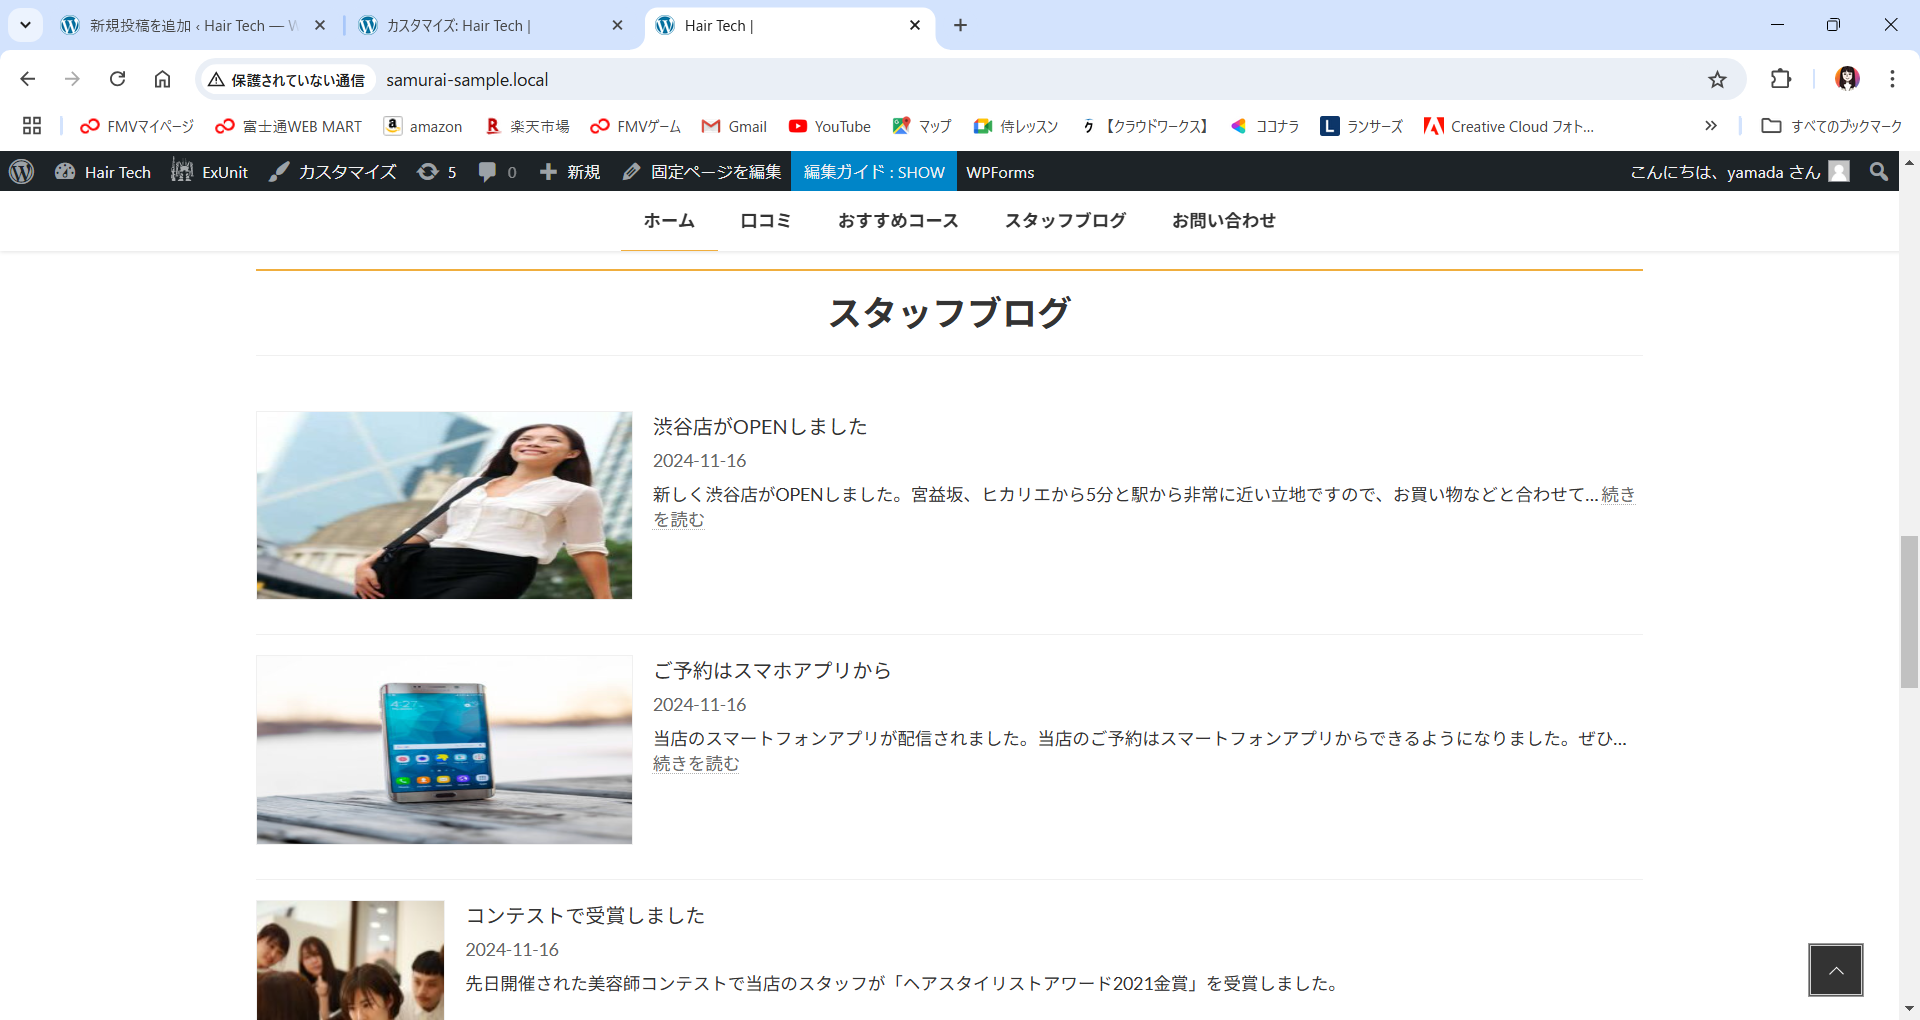This screenshot has height=1020, width=1920.
Task: Open post 渋谷店がOPENしました
Action: click(x=760, y=427)
